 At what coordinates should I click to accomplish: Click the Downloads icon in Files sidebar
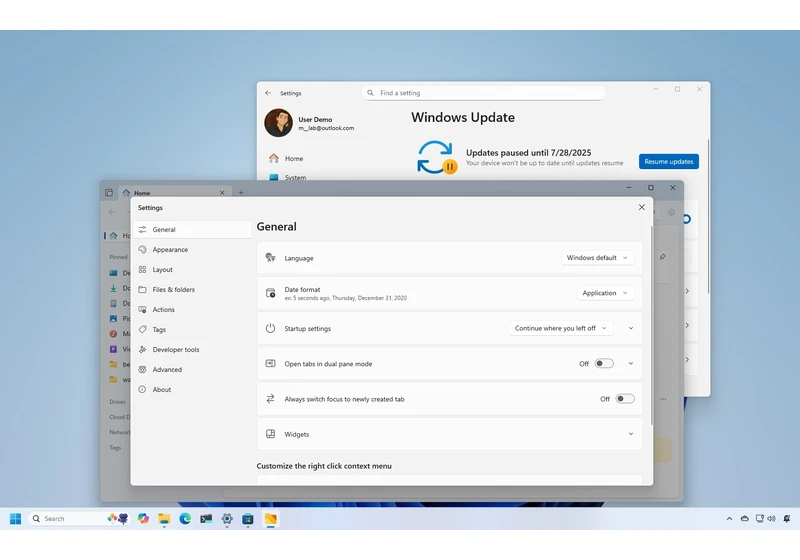(x=113, y=288)
